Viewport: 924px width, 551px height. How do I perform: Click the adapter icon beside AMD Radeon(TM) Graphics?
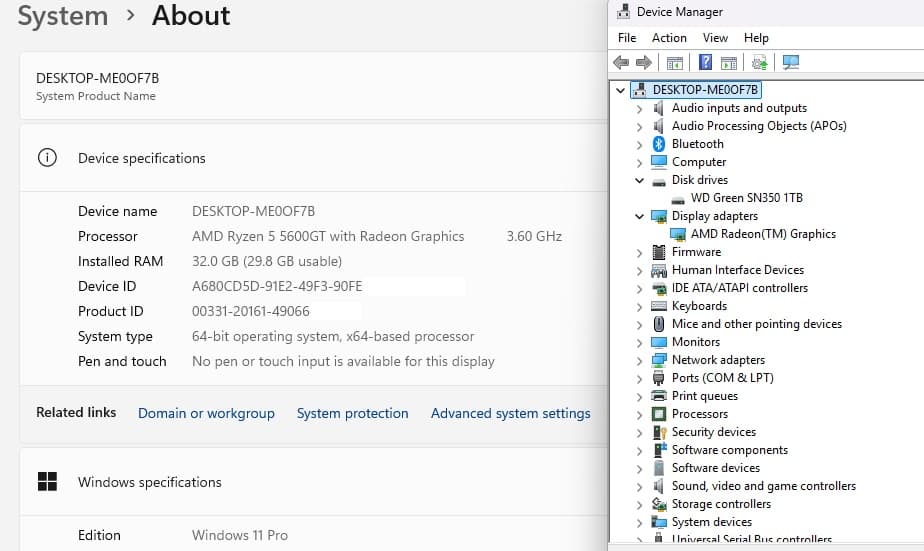tap(678, 234)
